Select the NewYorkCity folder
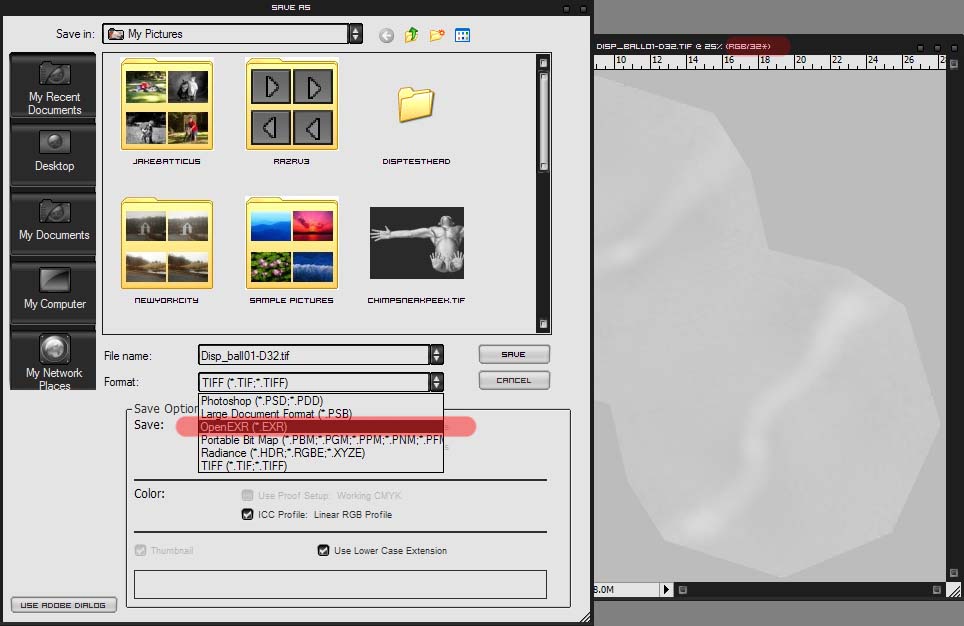The height and width of the screenshot is (626, 964). tap(167, 250)
